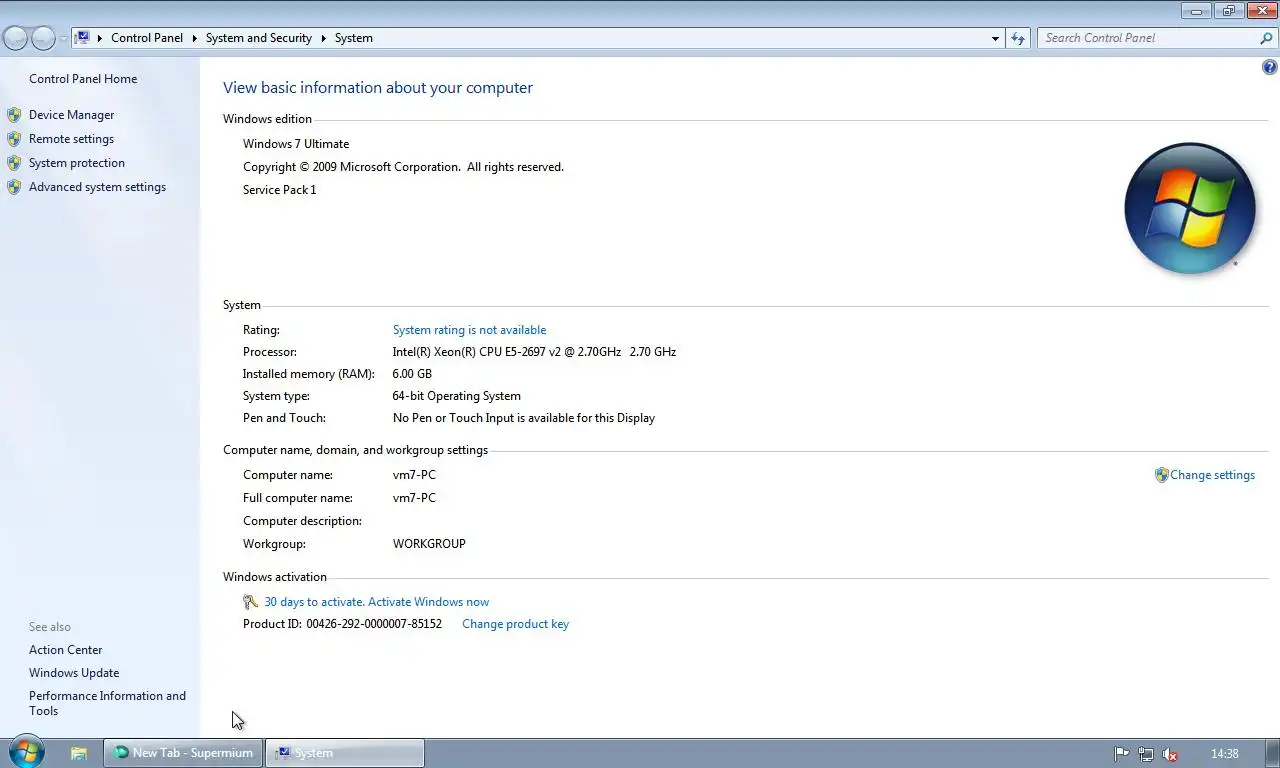The image size is (1280, 768).
Task: Click the keys icon beside activation notice
Action: [x=251, y=602]
